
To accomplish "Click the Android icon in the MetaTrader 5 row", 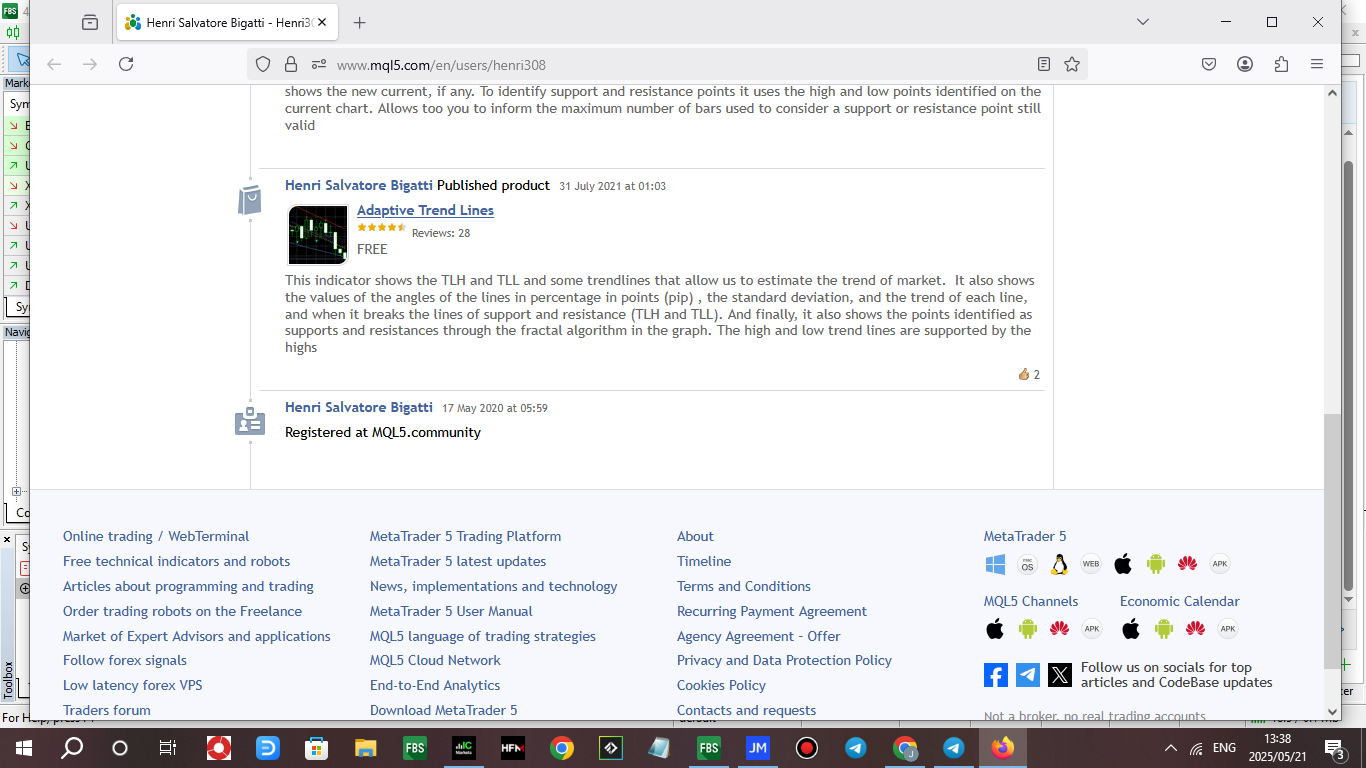I will (1156, 564).
